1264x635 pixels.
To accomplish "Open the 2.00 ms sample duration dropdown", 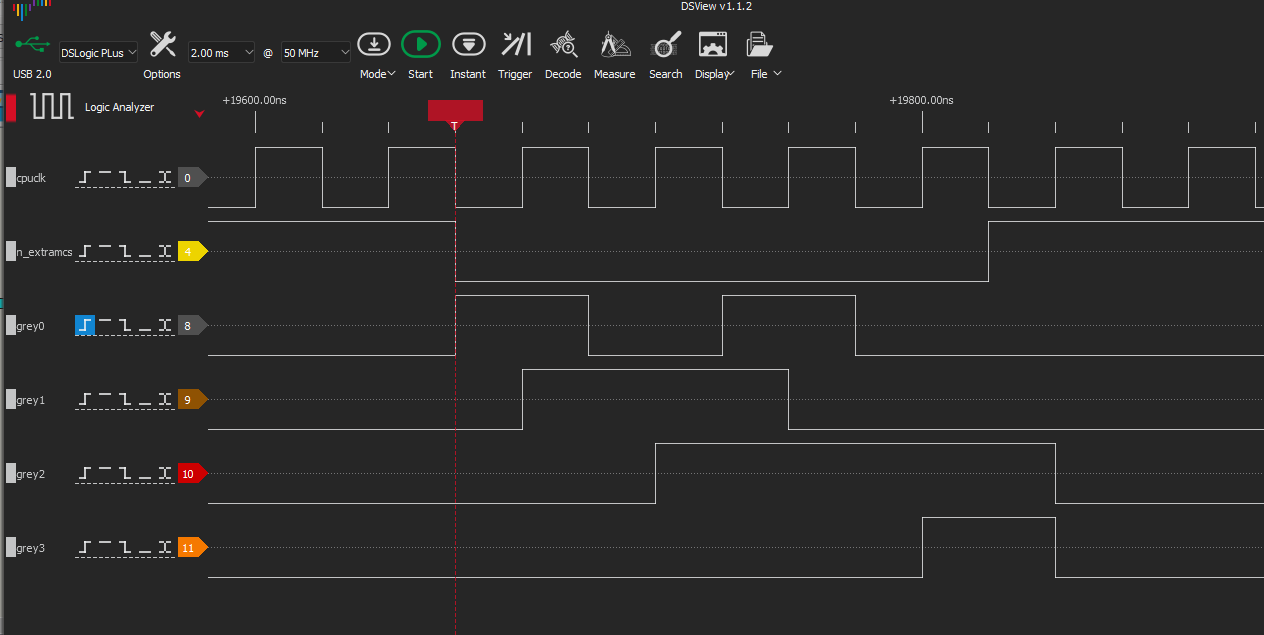I will (221, 53).
